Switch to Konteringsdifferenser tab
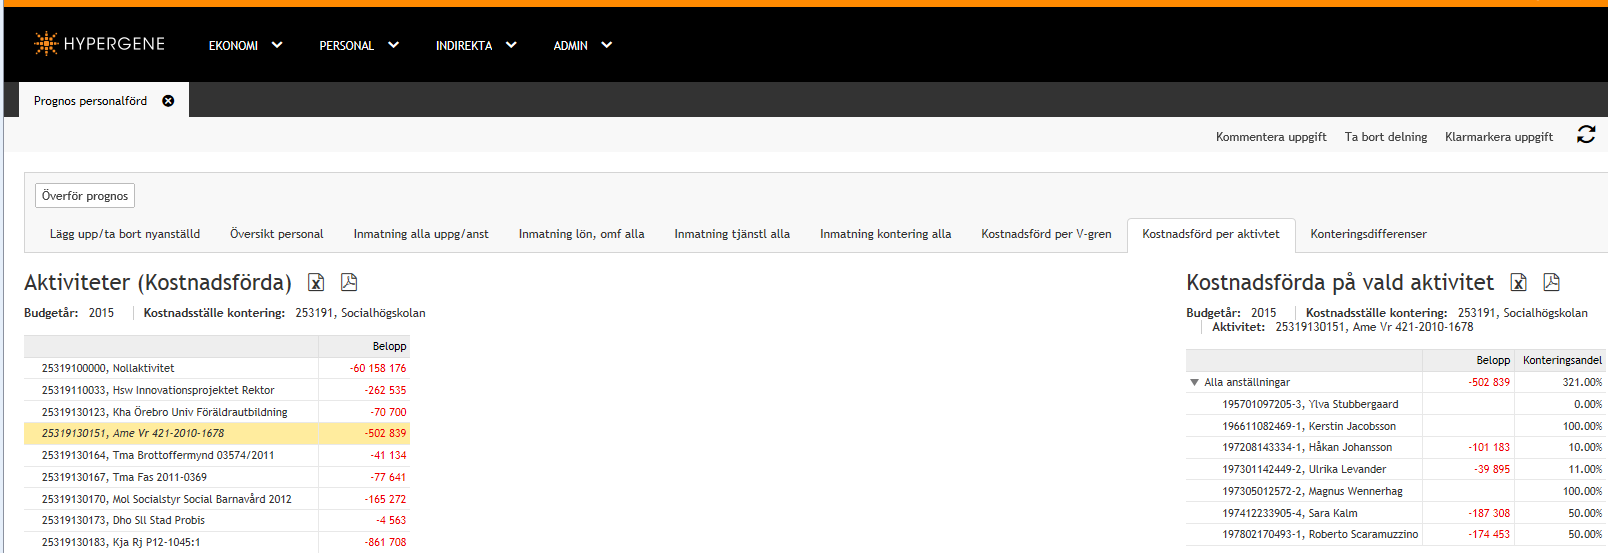This screenshot has height=553, width=1608. click(x=1368, y=234)
